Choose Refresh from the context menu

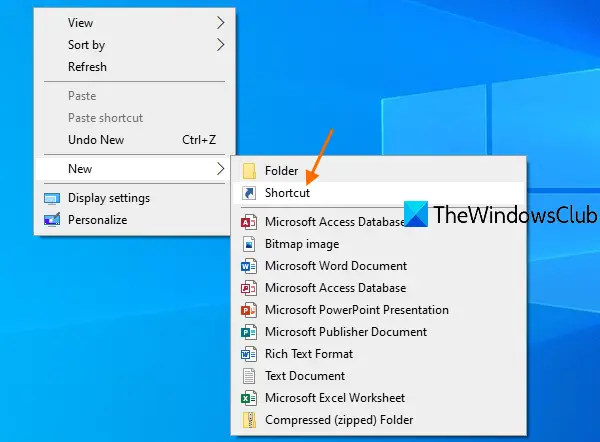pyautogui.click(x=132, y=67)
